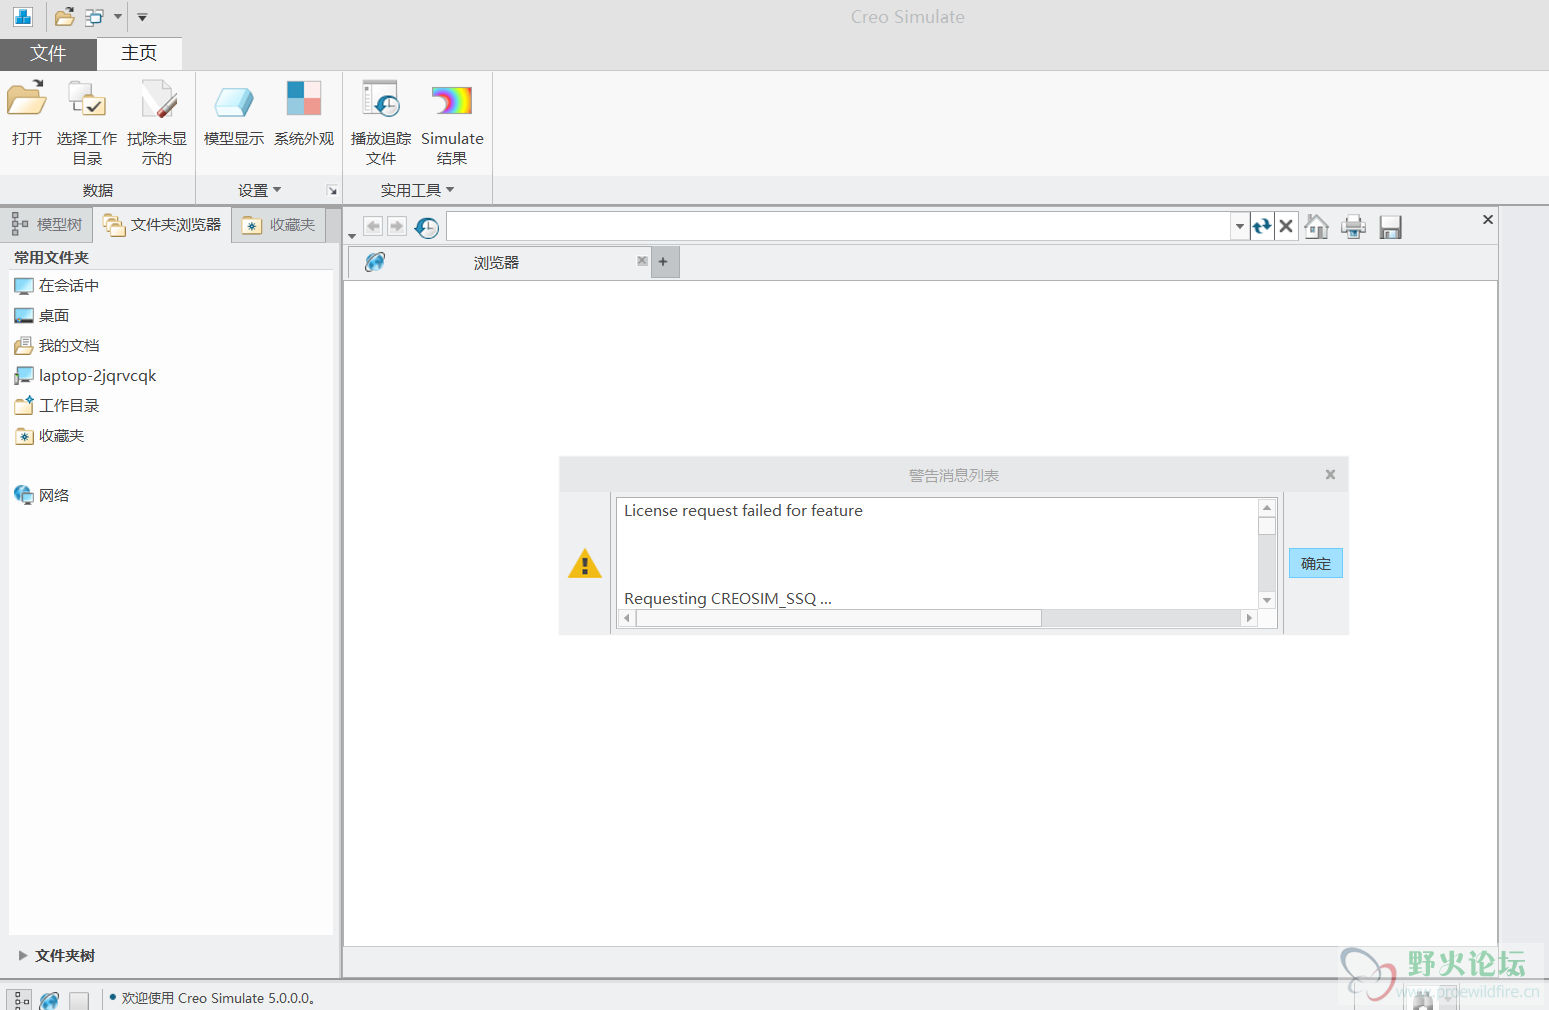Close the 浏览器 tab

pos(642,261)
